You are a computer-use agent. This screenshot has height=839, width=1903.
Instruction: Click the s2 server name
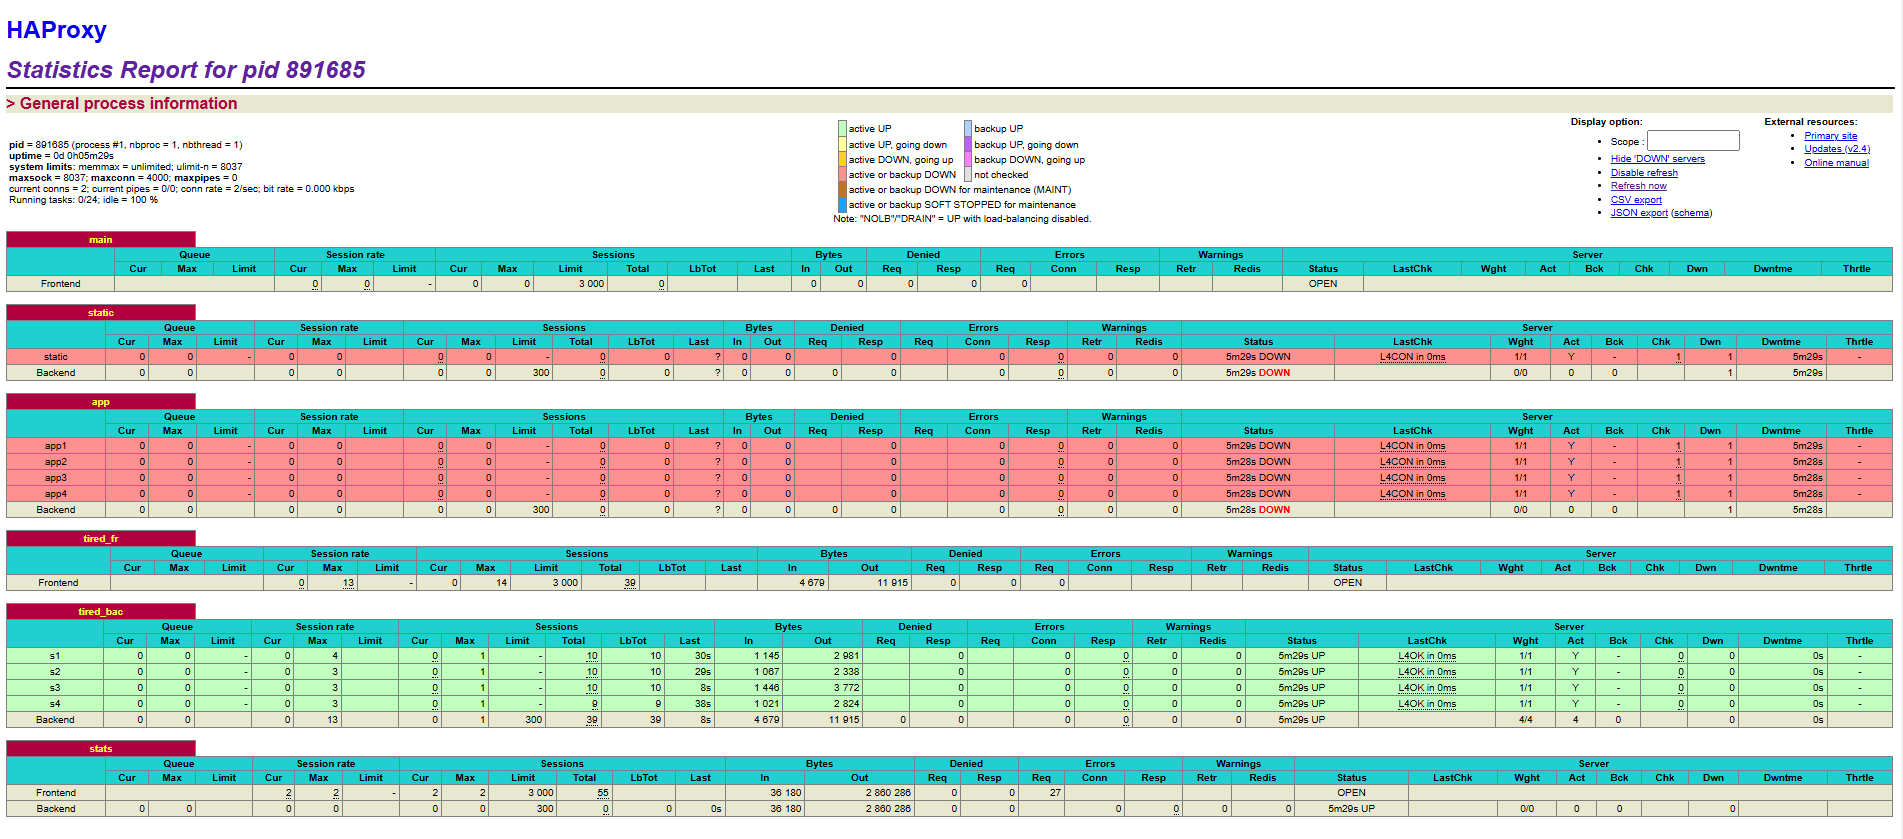[x=55, y=672]
